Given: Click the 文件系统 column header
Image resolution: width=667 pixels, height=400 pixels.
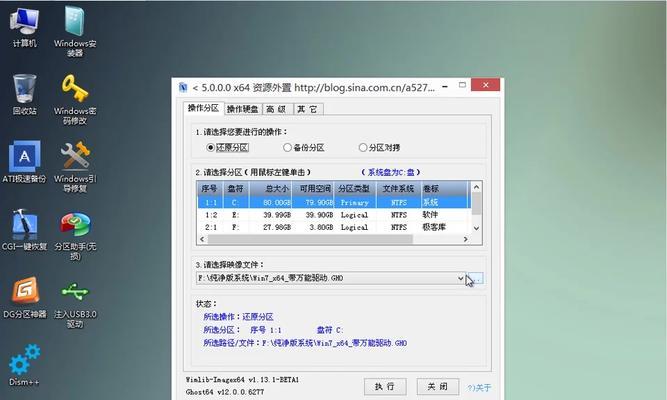Looking at the screenshot, I should 399,189.
